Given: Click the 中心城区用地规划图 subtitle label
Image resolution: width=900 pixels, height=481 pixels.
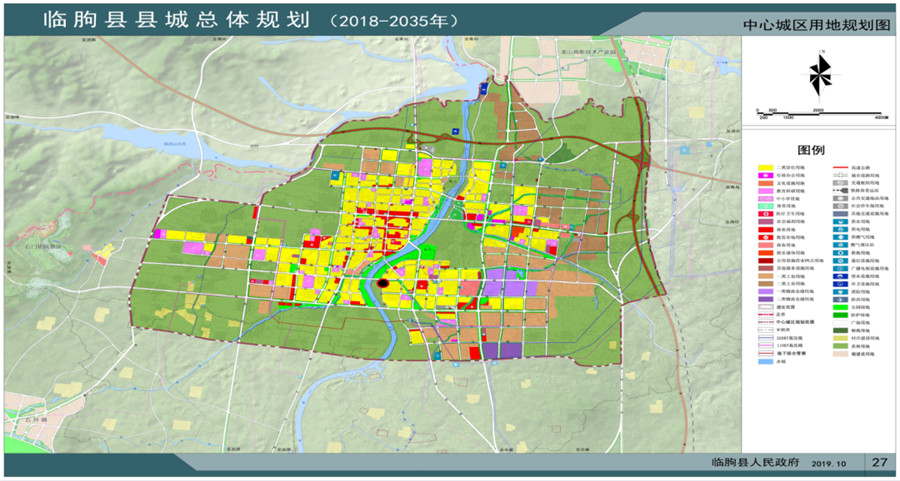Looking at the screenshot, I should click(816, 24).
